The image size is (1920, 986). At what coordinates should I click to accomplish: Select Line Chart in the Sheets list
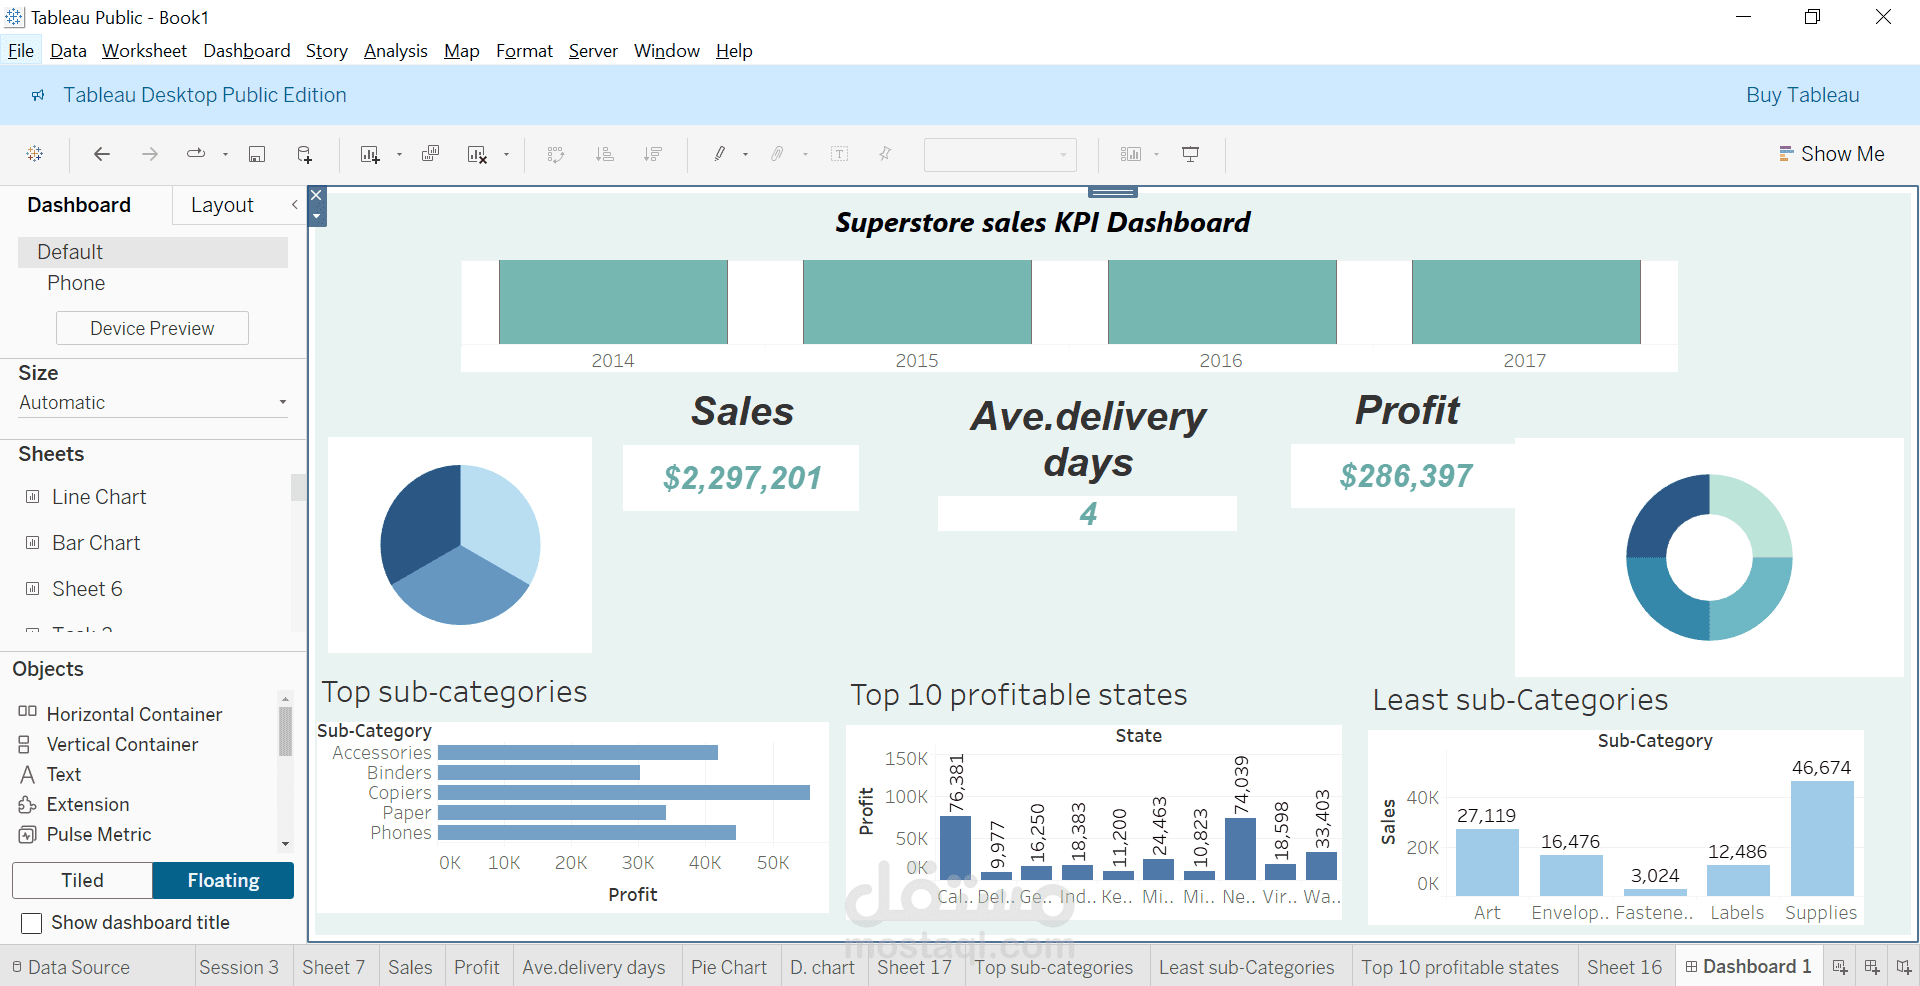coord(99,497)
